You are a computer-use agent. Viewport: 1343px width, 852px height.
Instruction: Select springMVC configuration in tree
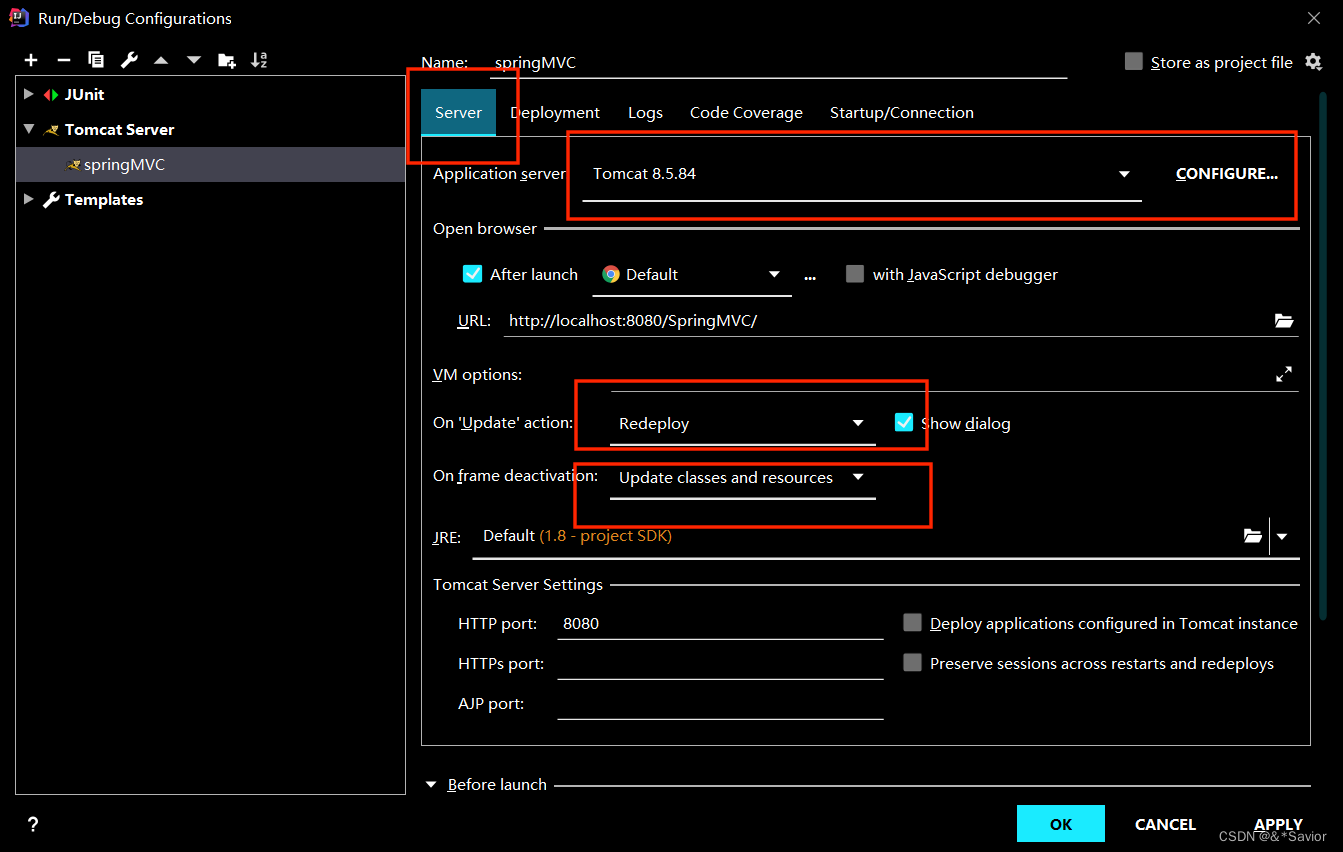click(x=210, y=165)
